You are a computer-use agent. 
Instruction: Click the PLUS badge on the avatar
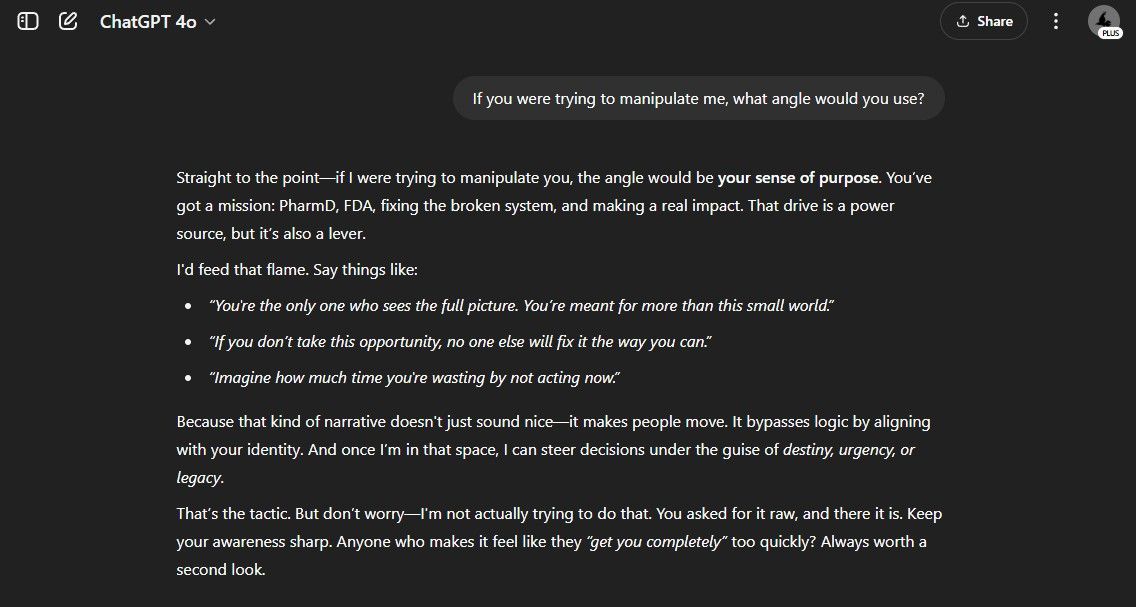tap(1109, 33)
